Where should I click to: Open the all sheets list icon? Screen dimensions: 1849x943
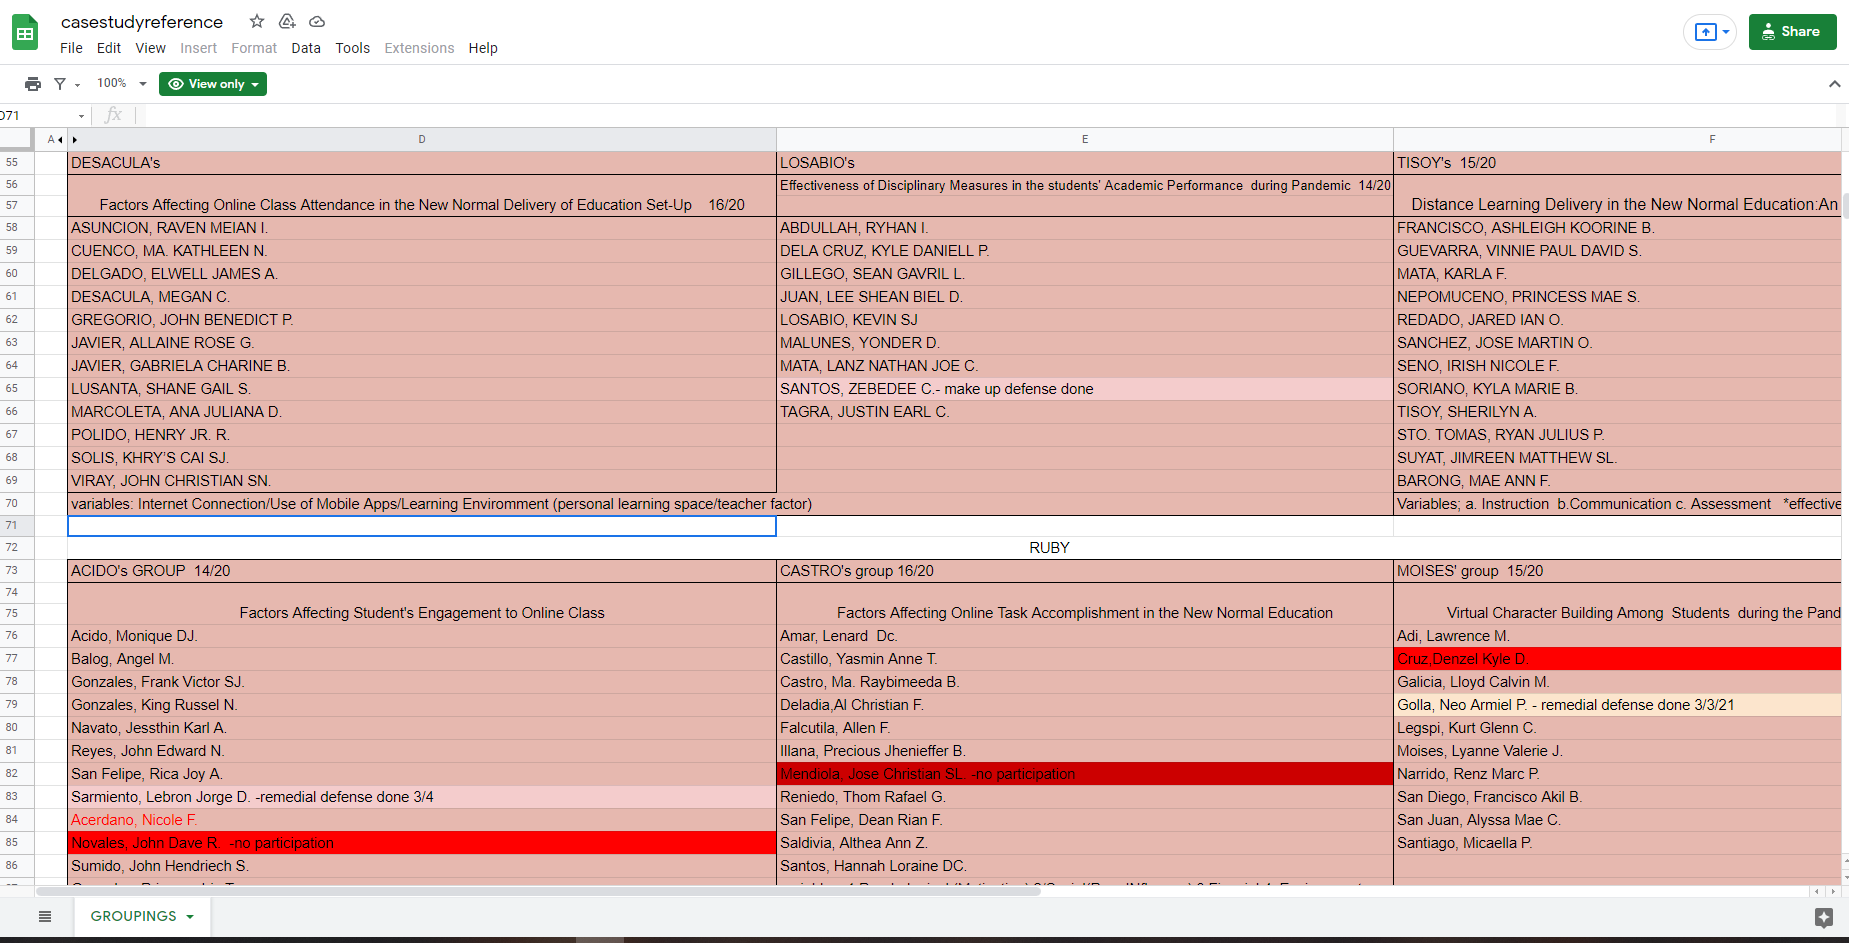[x=45, y=916]
